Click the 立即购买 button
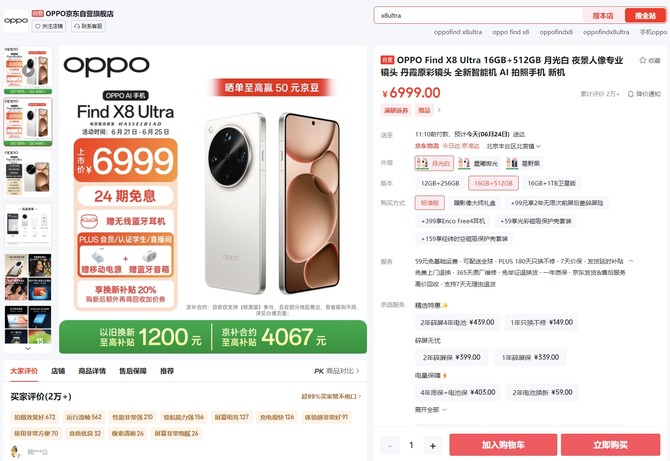Screen dimensions: 670x461 610,445
